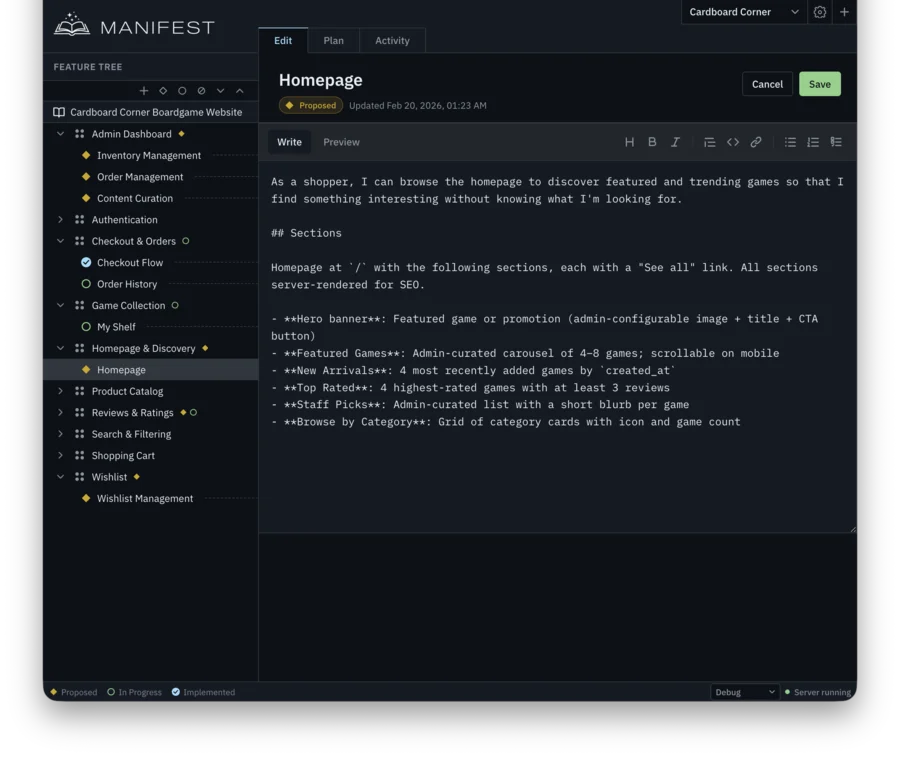
Task: Toggle italic formatting in the editor
Action: [675, 142]
